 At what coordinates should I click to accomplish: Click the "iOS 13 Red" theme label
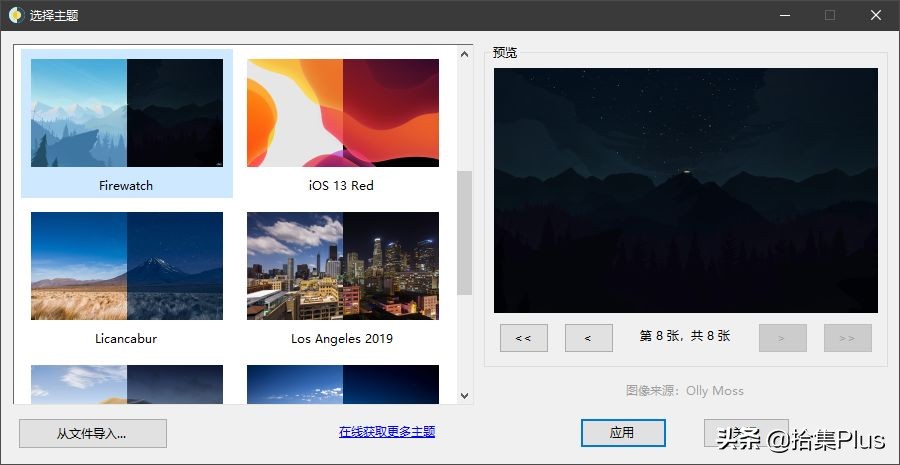pos(342,185)
